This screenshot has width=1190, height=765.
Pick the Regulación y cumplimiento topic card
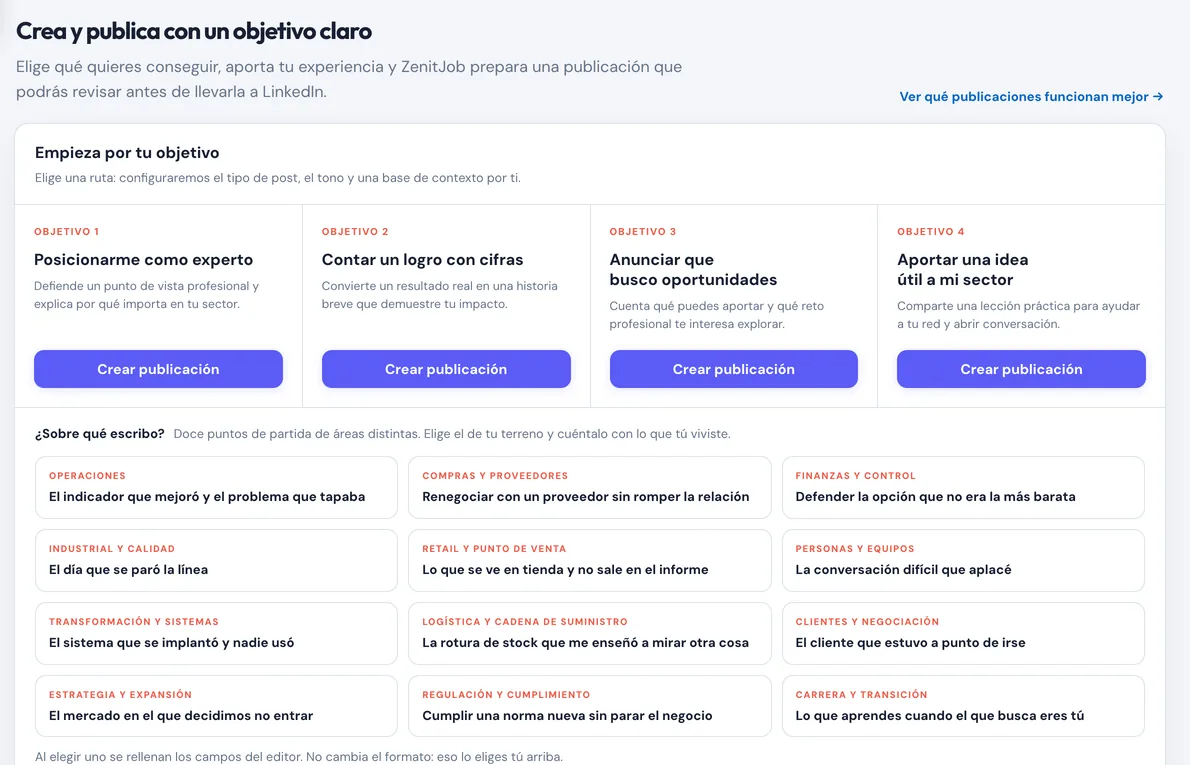point(590,706)
